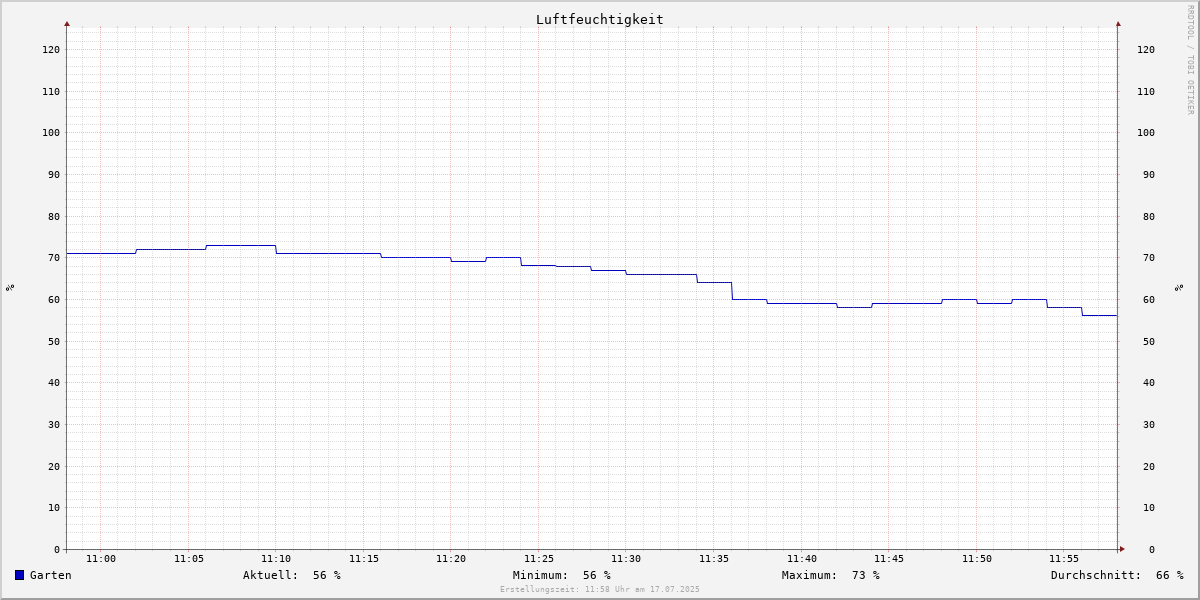Click the Minimum: 56 % statistic
The width and height of the screenshot is (1200, 600).
(x=562, y=575)
